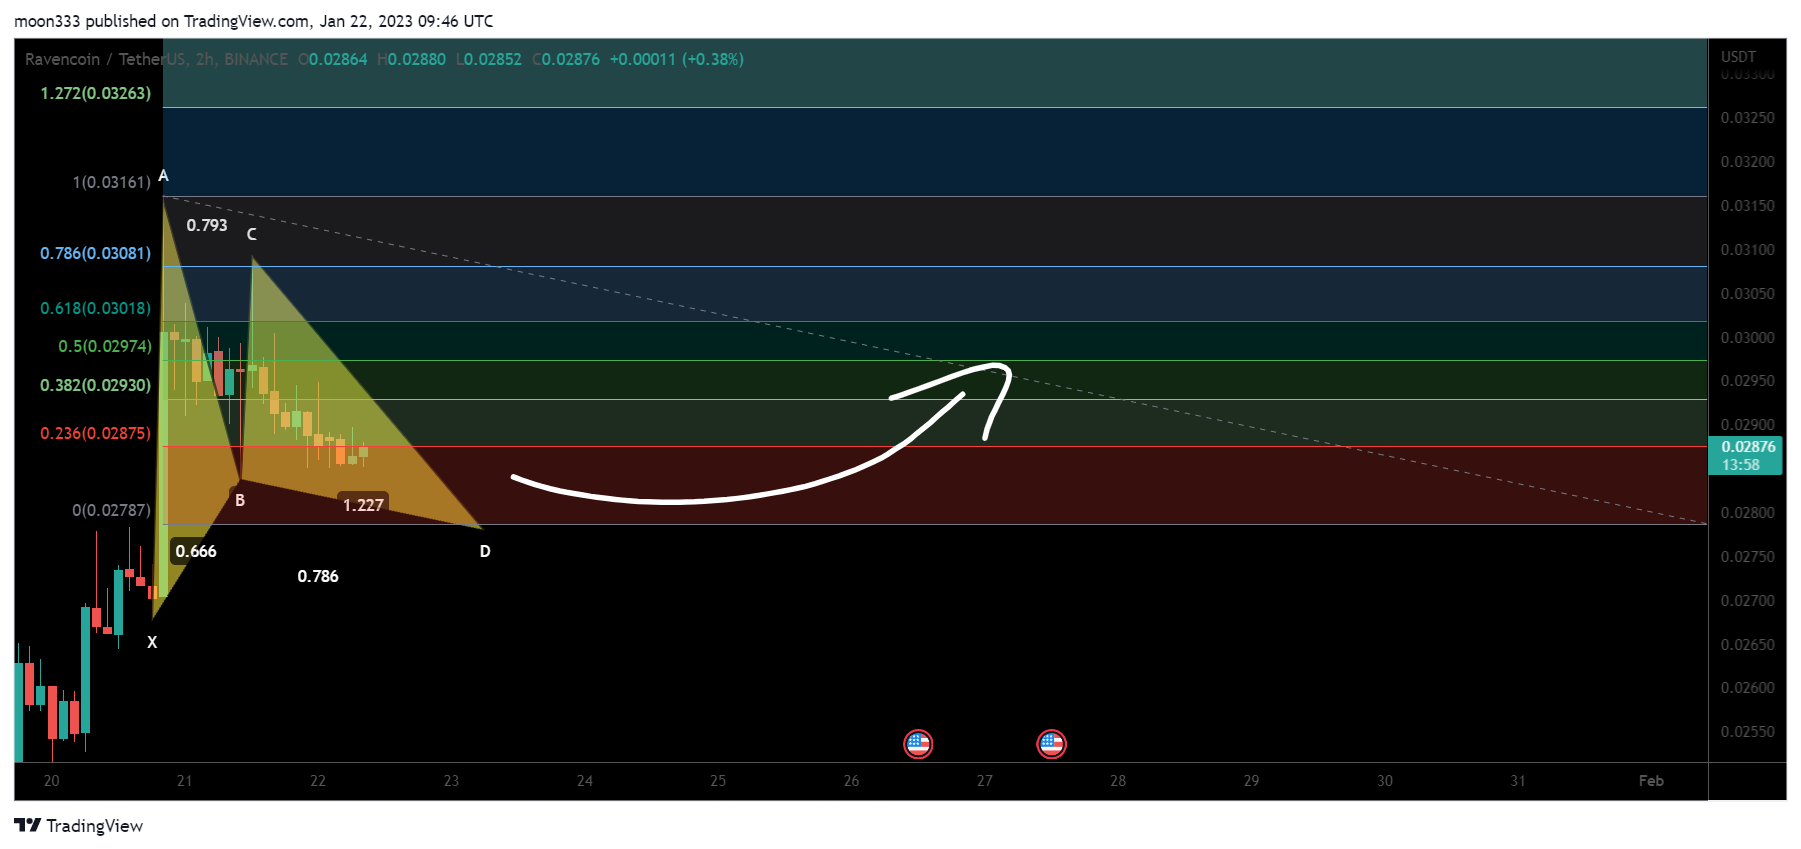Click the pattern point label A
Screen dimensions: 1801x849
(x=164, y=176)
